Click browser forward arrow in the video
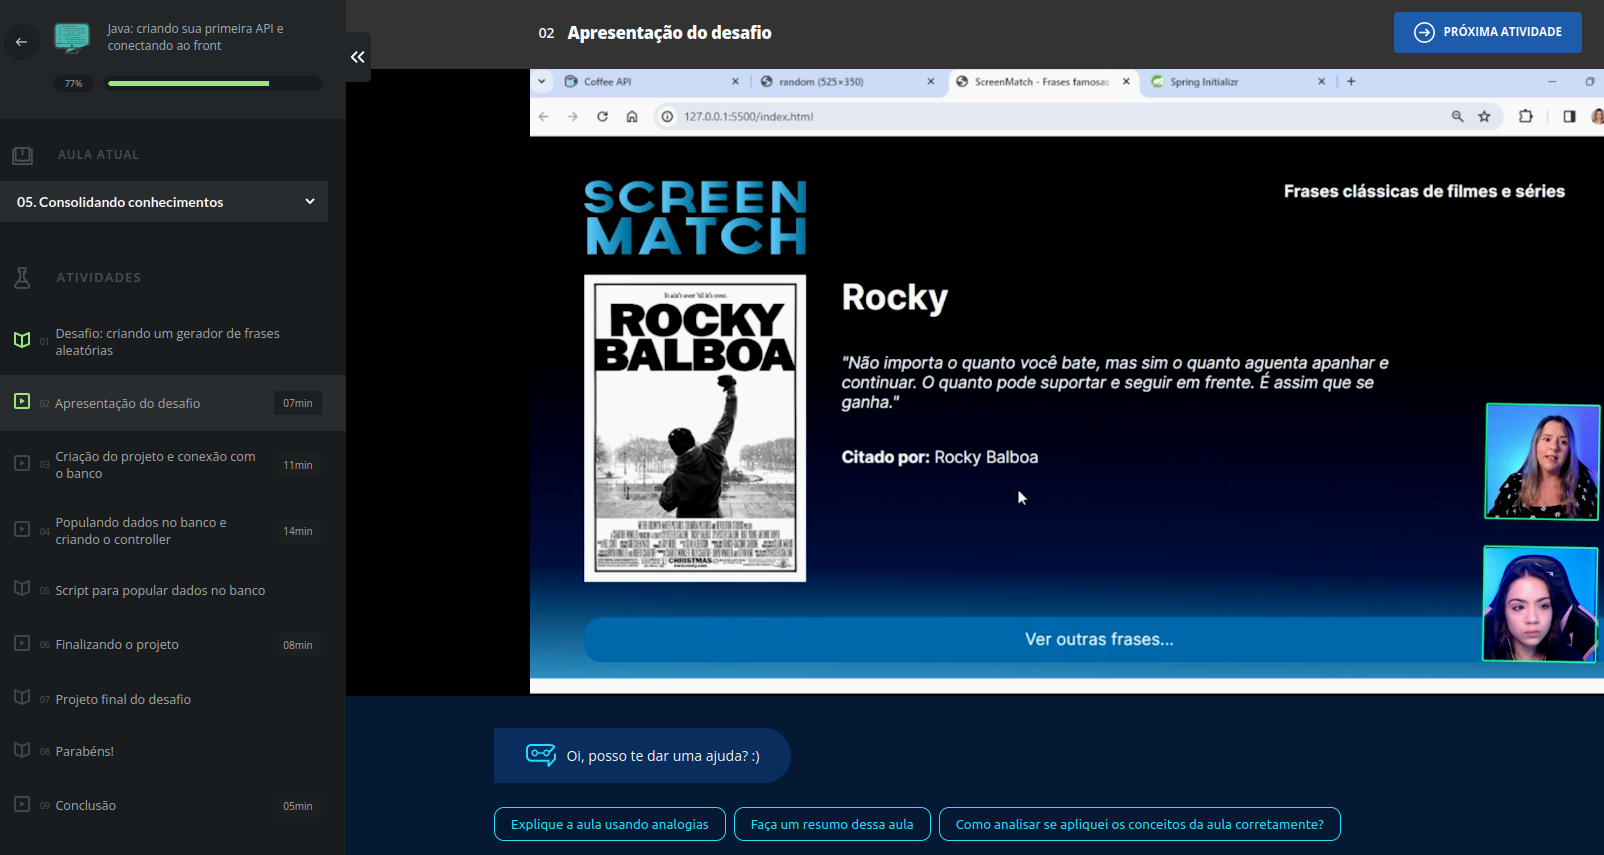The image size is (1604, 855). pyautogui.click(x=573, y=117)
